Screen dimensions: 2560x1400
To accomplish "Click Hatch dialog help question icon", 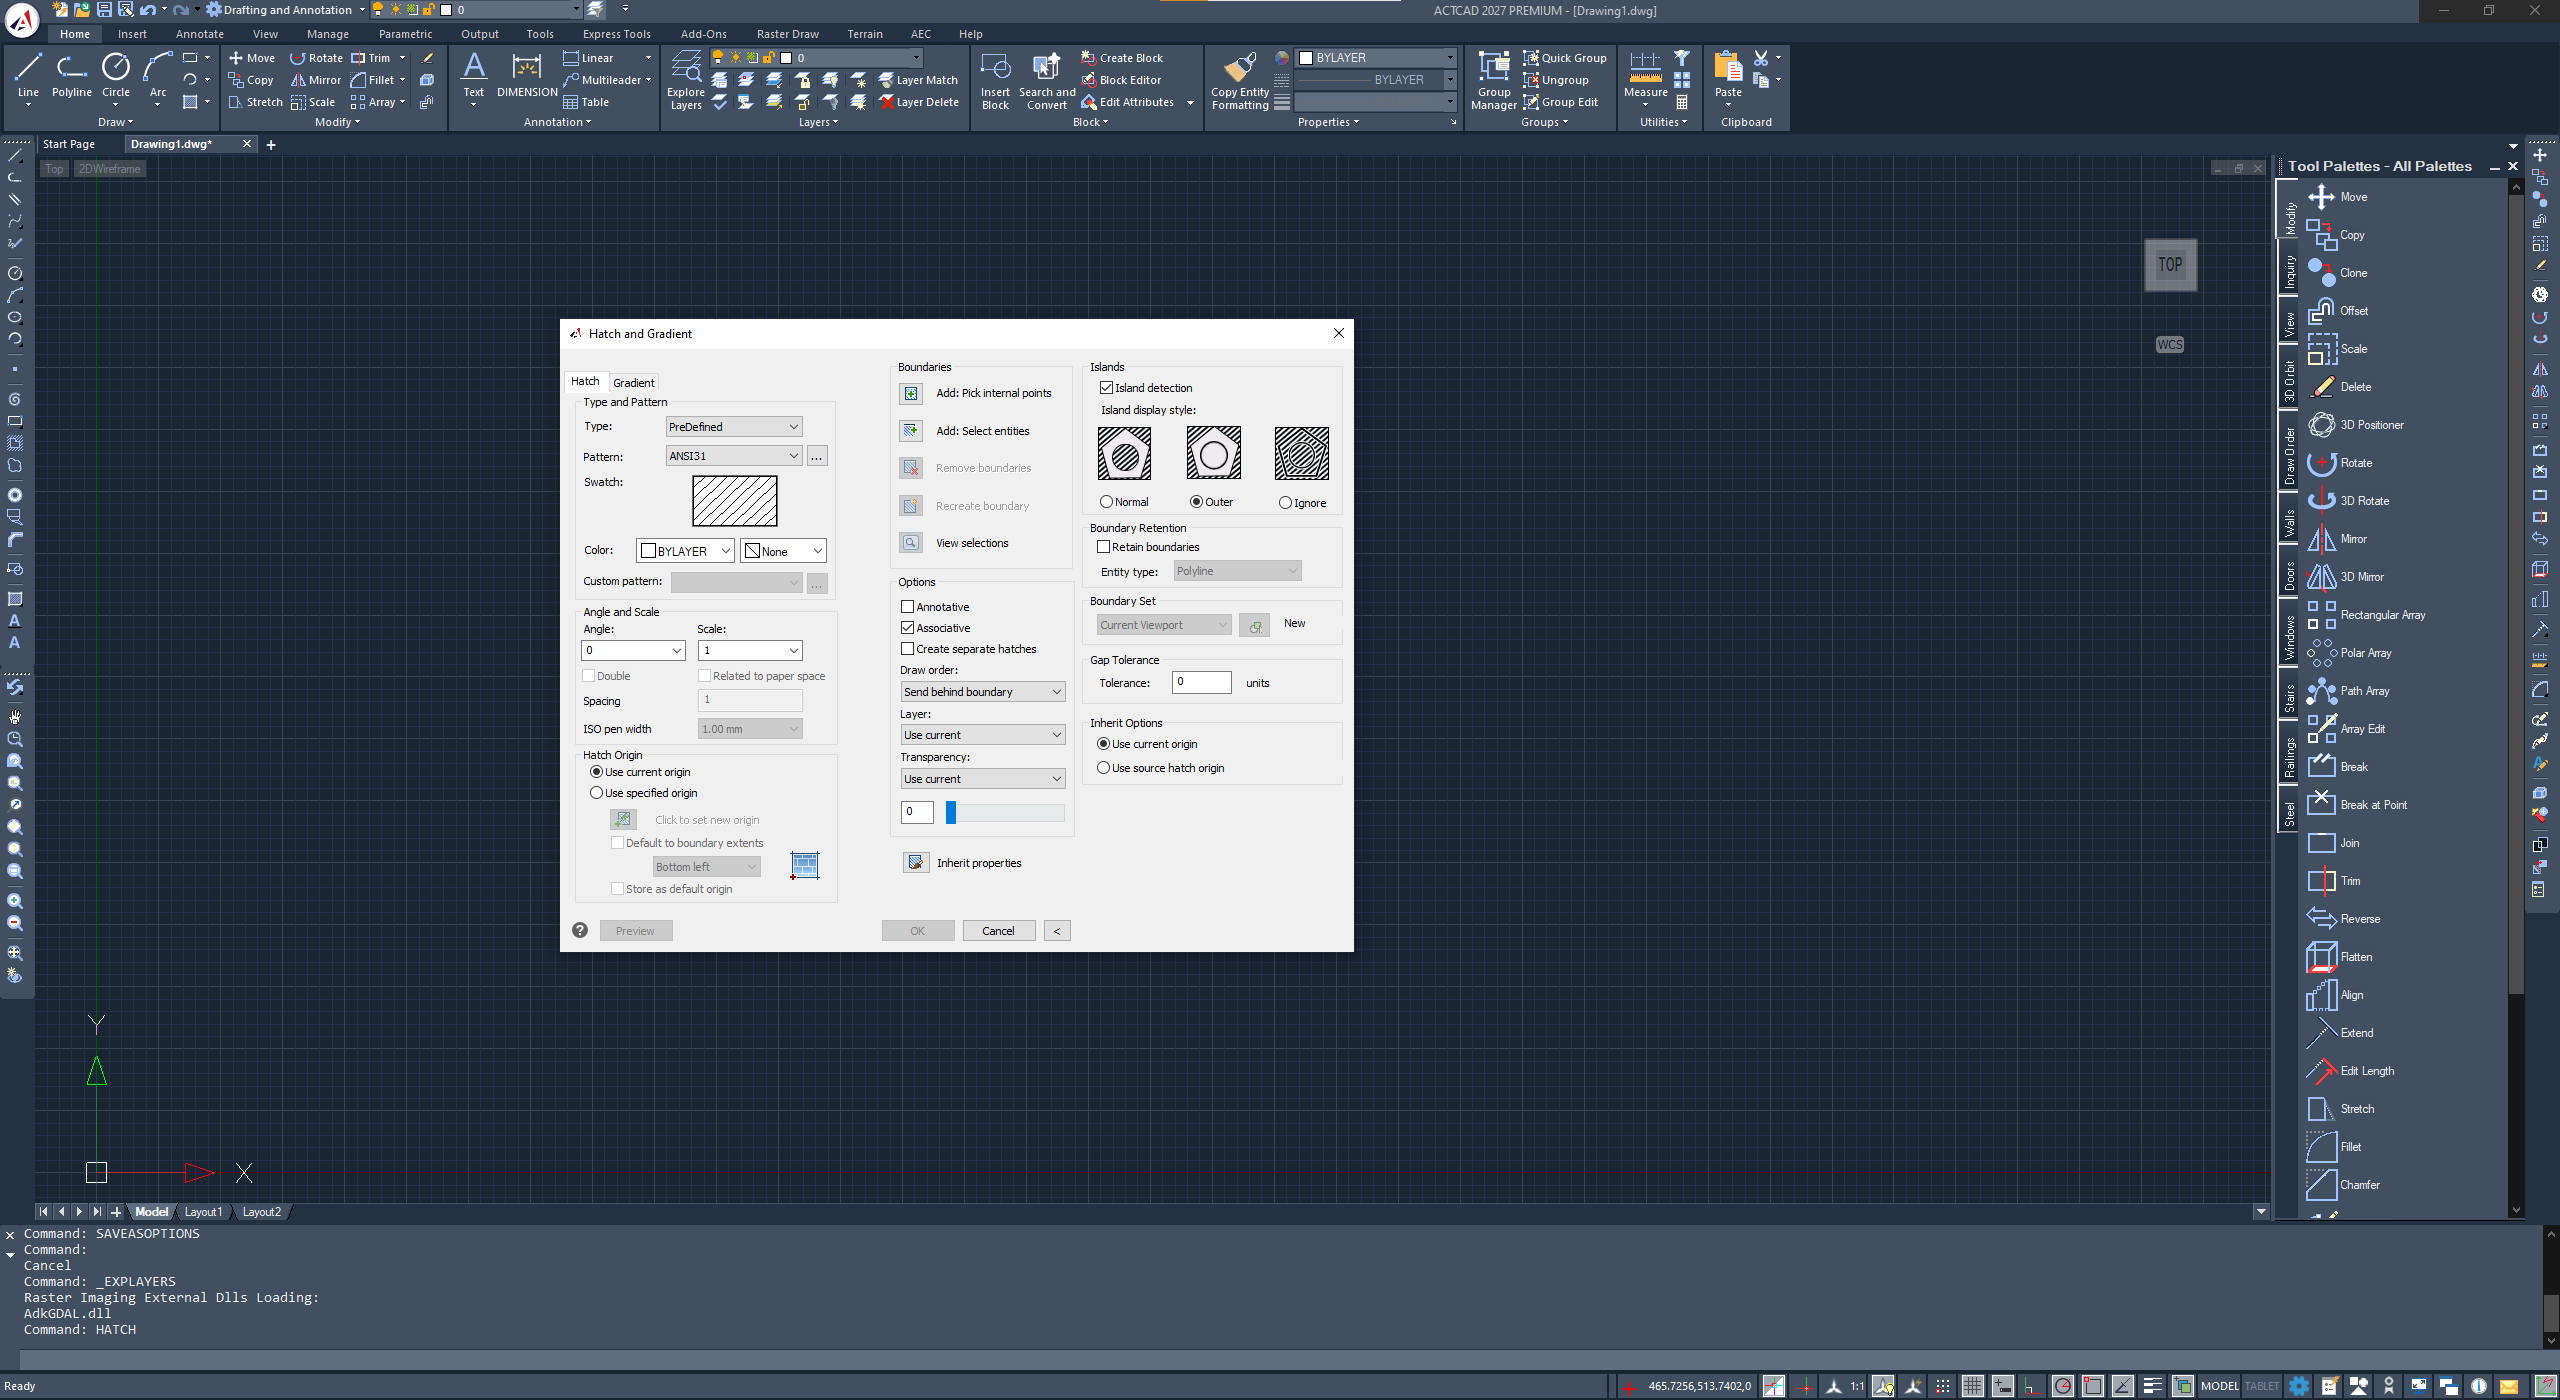I will coord(580,930).
